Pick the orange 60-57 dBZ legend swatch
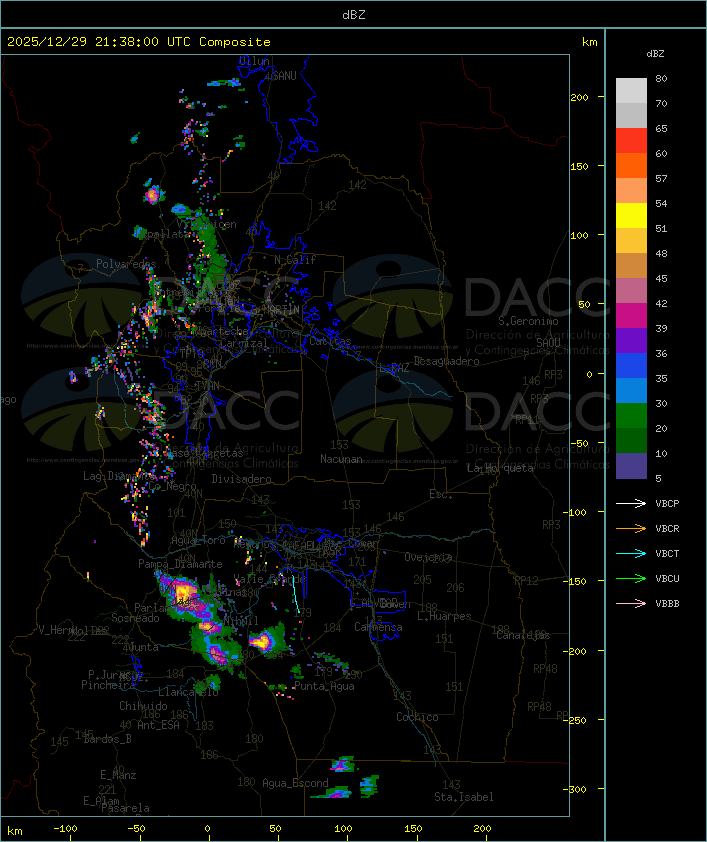 [631, 165]
